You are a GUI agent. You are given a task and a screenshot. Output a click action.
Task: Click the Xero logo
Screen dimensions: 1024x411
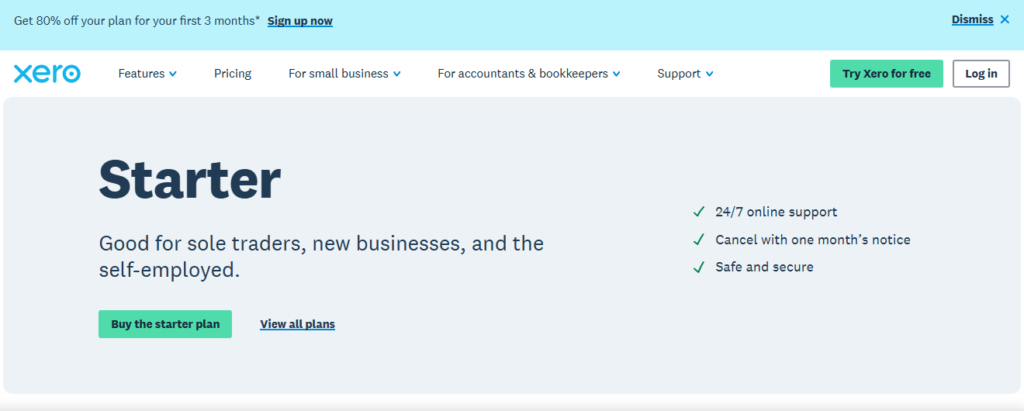tap(47, 73)
